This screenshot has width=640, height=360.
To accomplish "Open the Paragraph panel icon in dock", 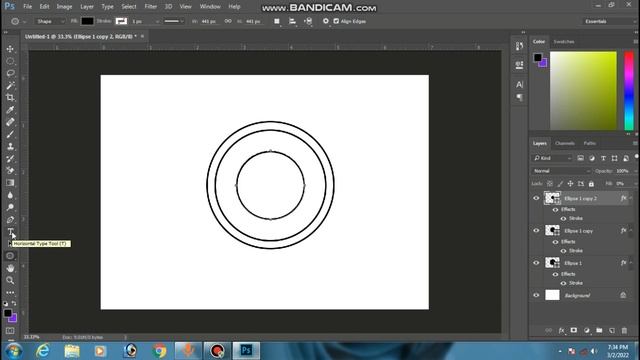I will pyautogui.click(x=519, y=98).
